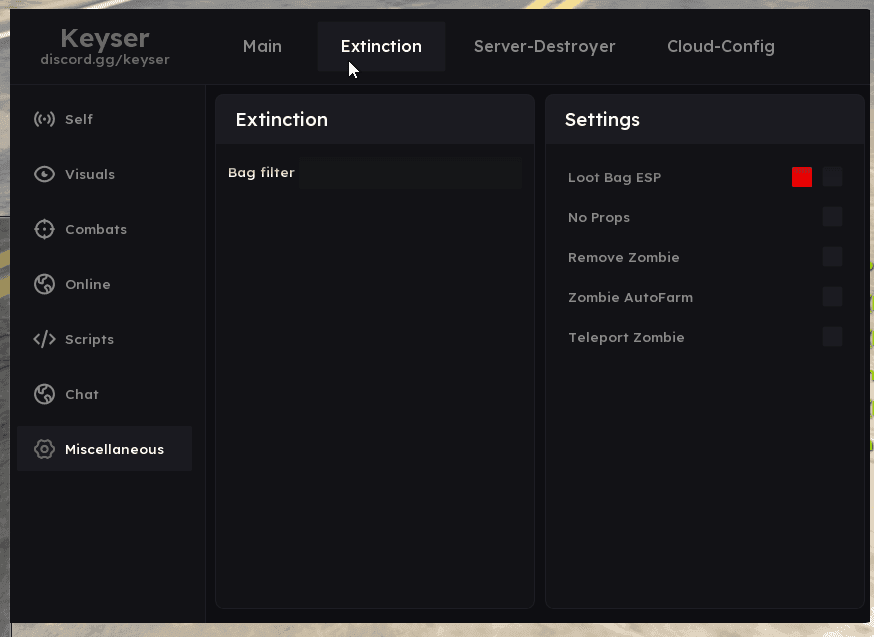Viewport: 874px width, 637px height.
Task: Click the discord.gg/keyser link
Action: [x=105, y=60]
